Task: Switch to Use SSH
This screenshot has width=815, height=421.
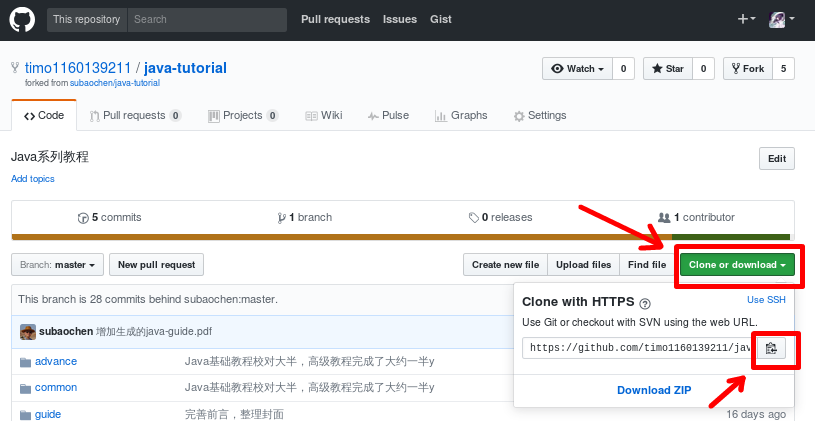Action: click(766, 300)
